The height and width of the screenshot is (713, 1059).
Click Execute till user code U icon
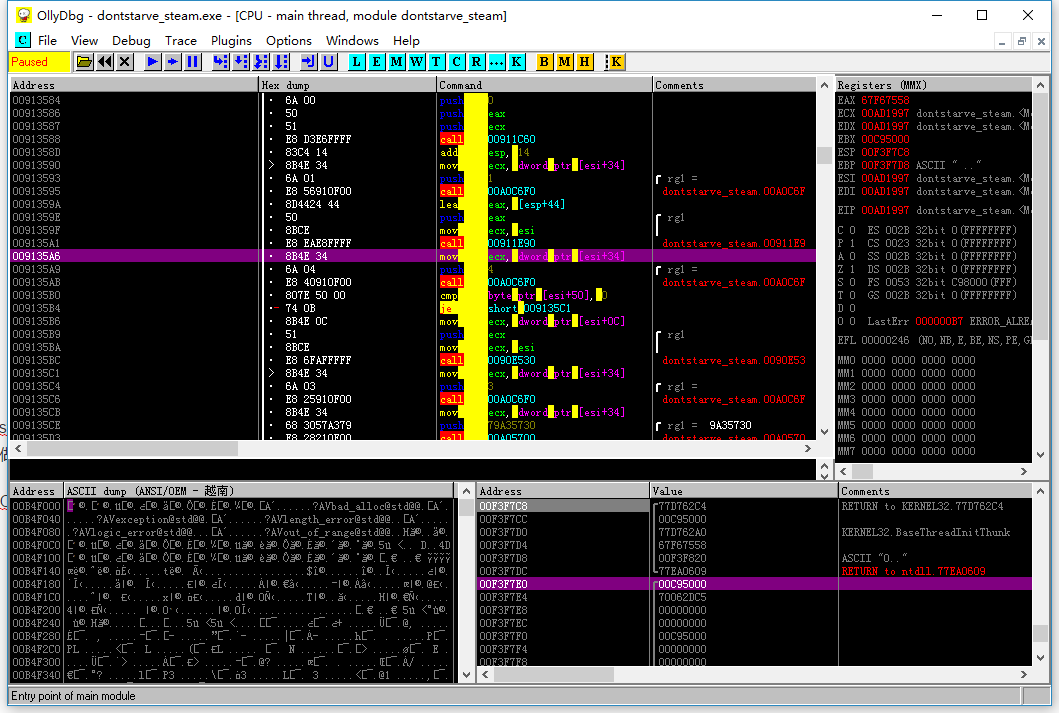329,62
